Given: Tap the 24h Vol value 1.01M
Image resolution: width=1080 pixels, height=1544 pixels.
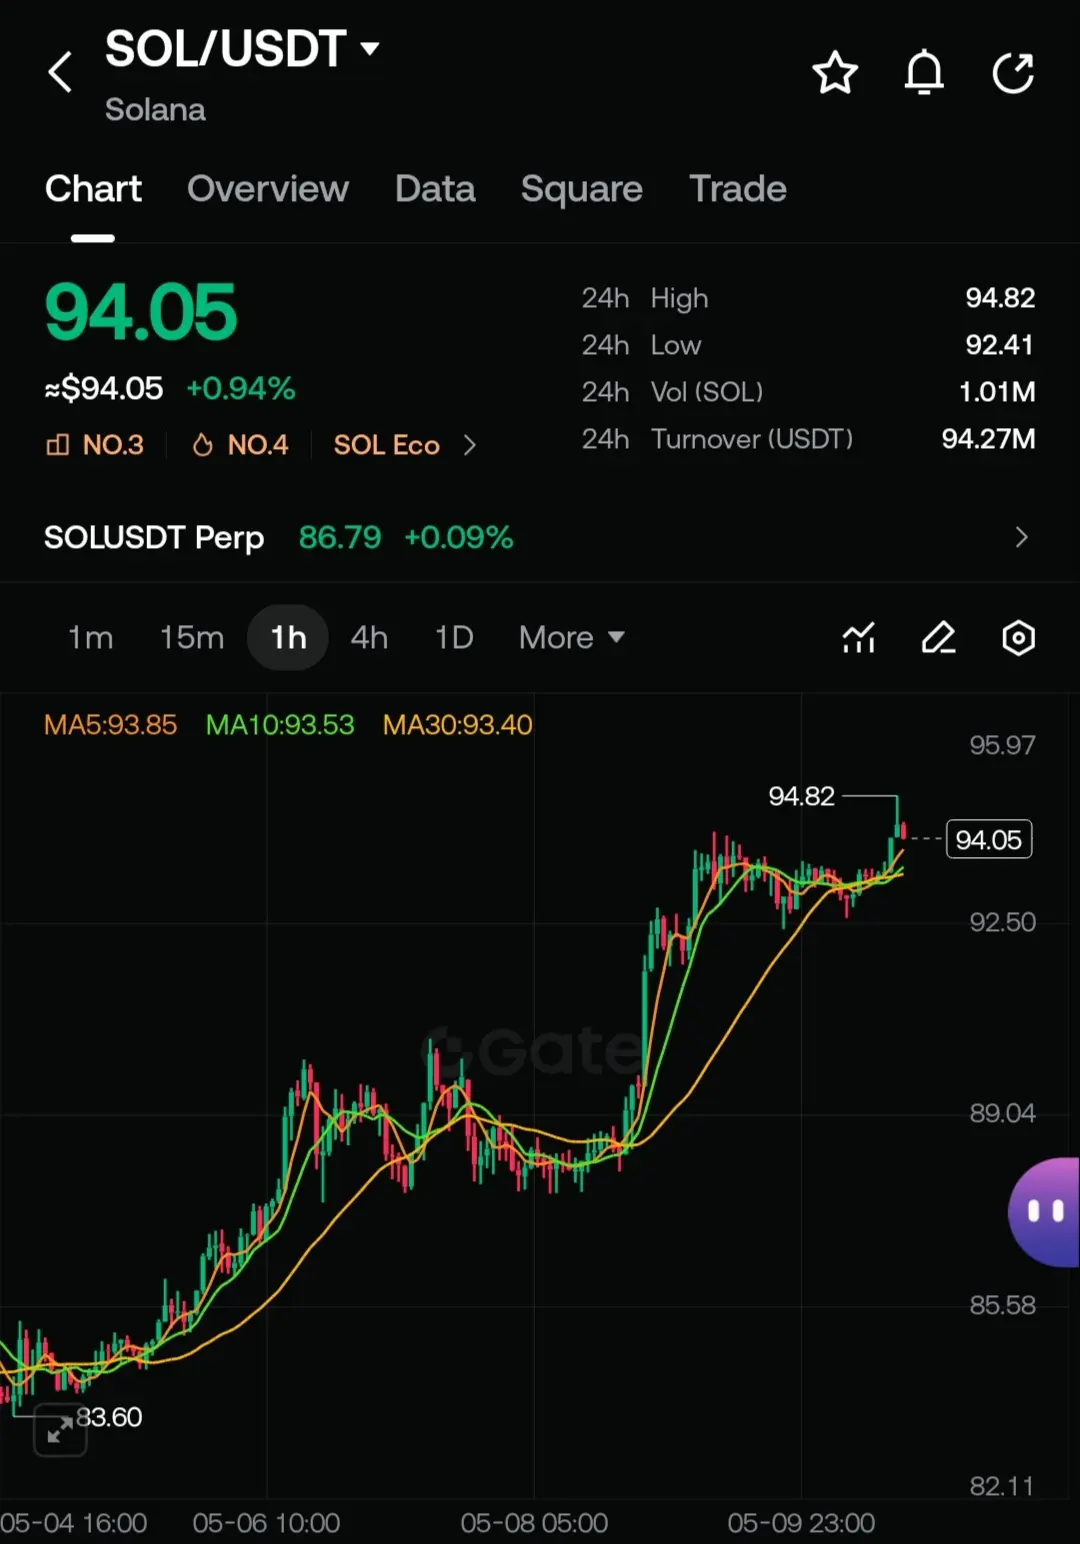Looking at the screenshot, I should (x=997, y=392).
